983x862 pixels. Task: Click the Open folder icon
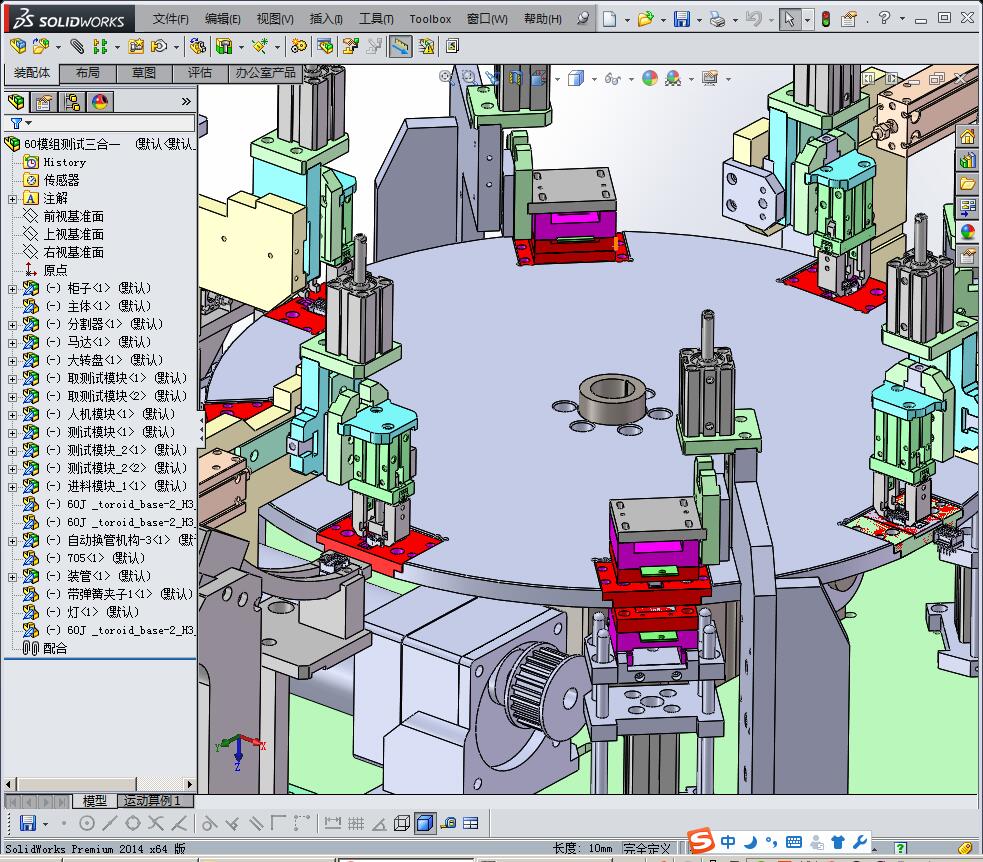645,19
